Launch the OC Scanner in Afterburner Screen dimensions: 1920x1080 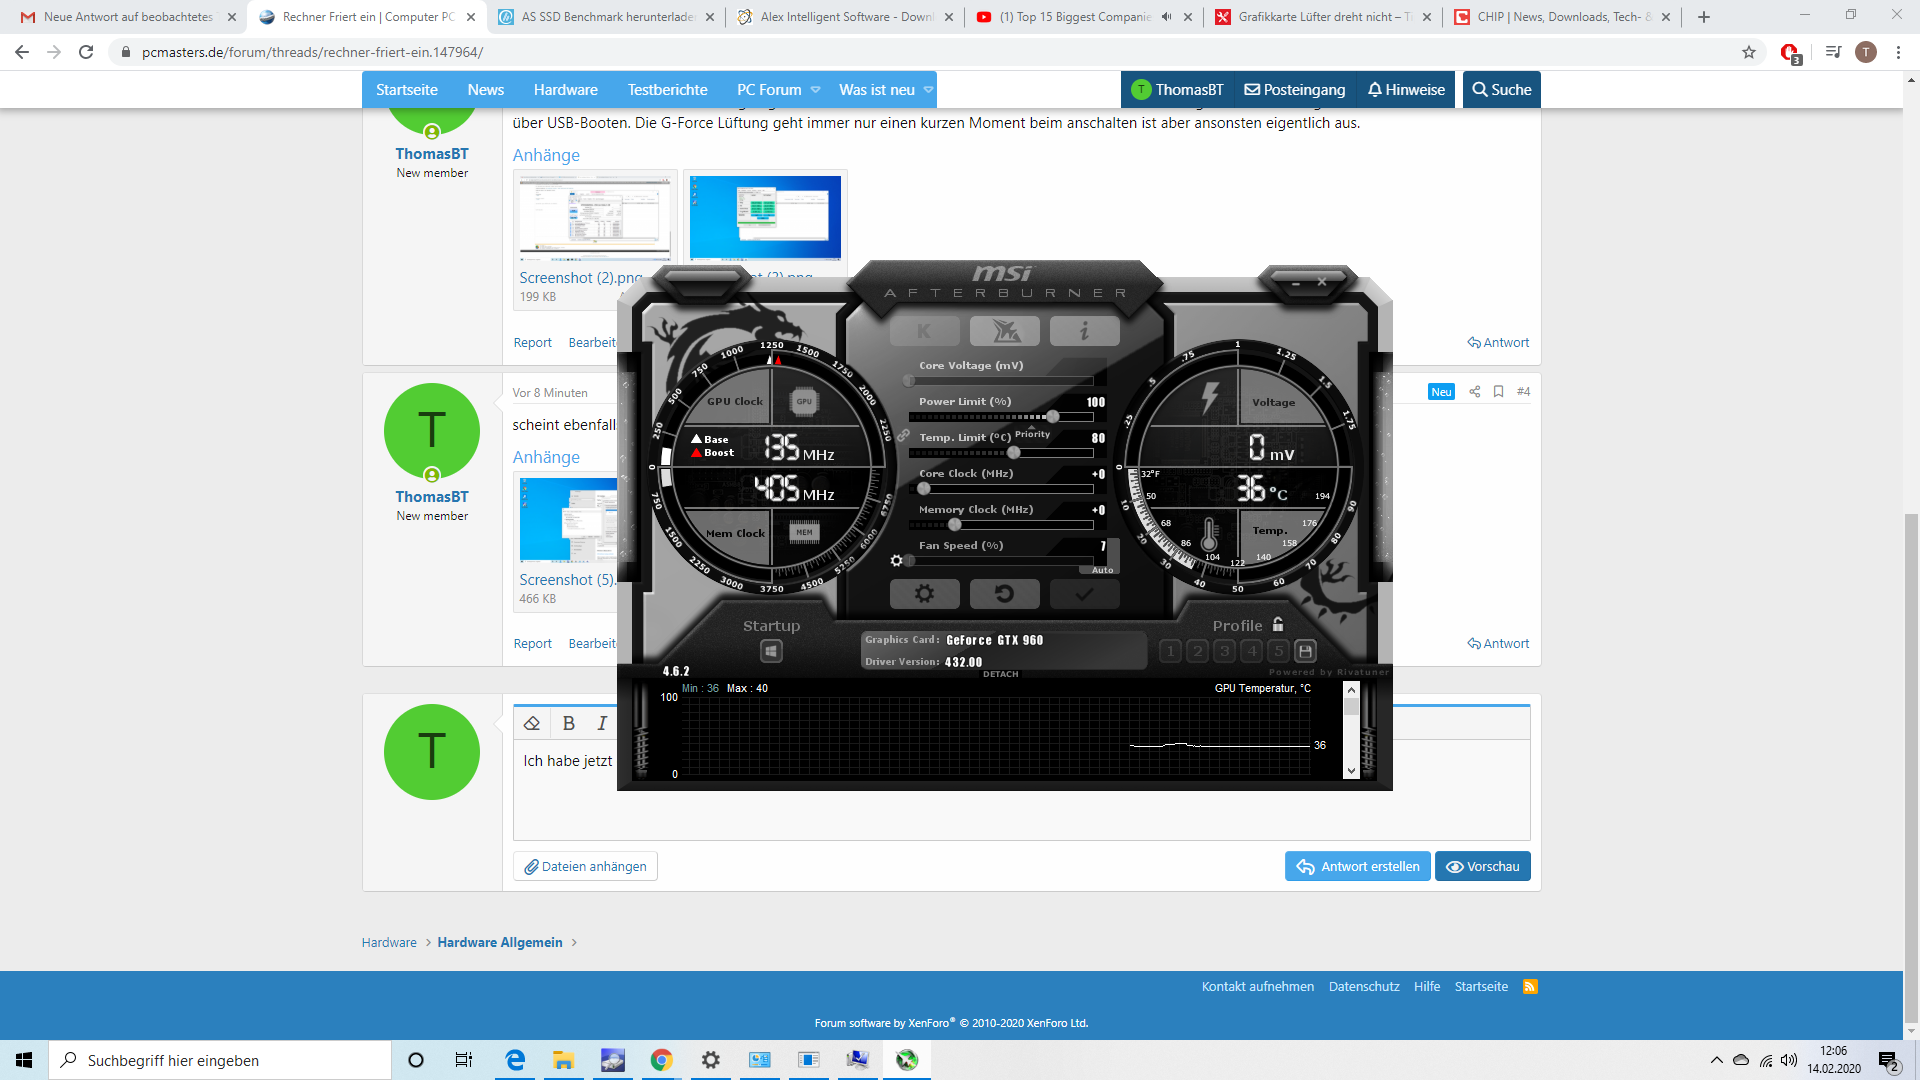pos(1004,331)
